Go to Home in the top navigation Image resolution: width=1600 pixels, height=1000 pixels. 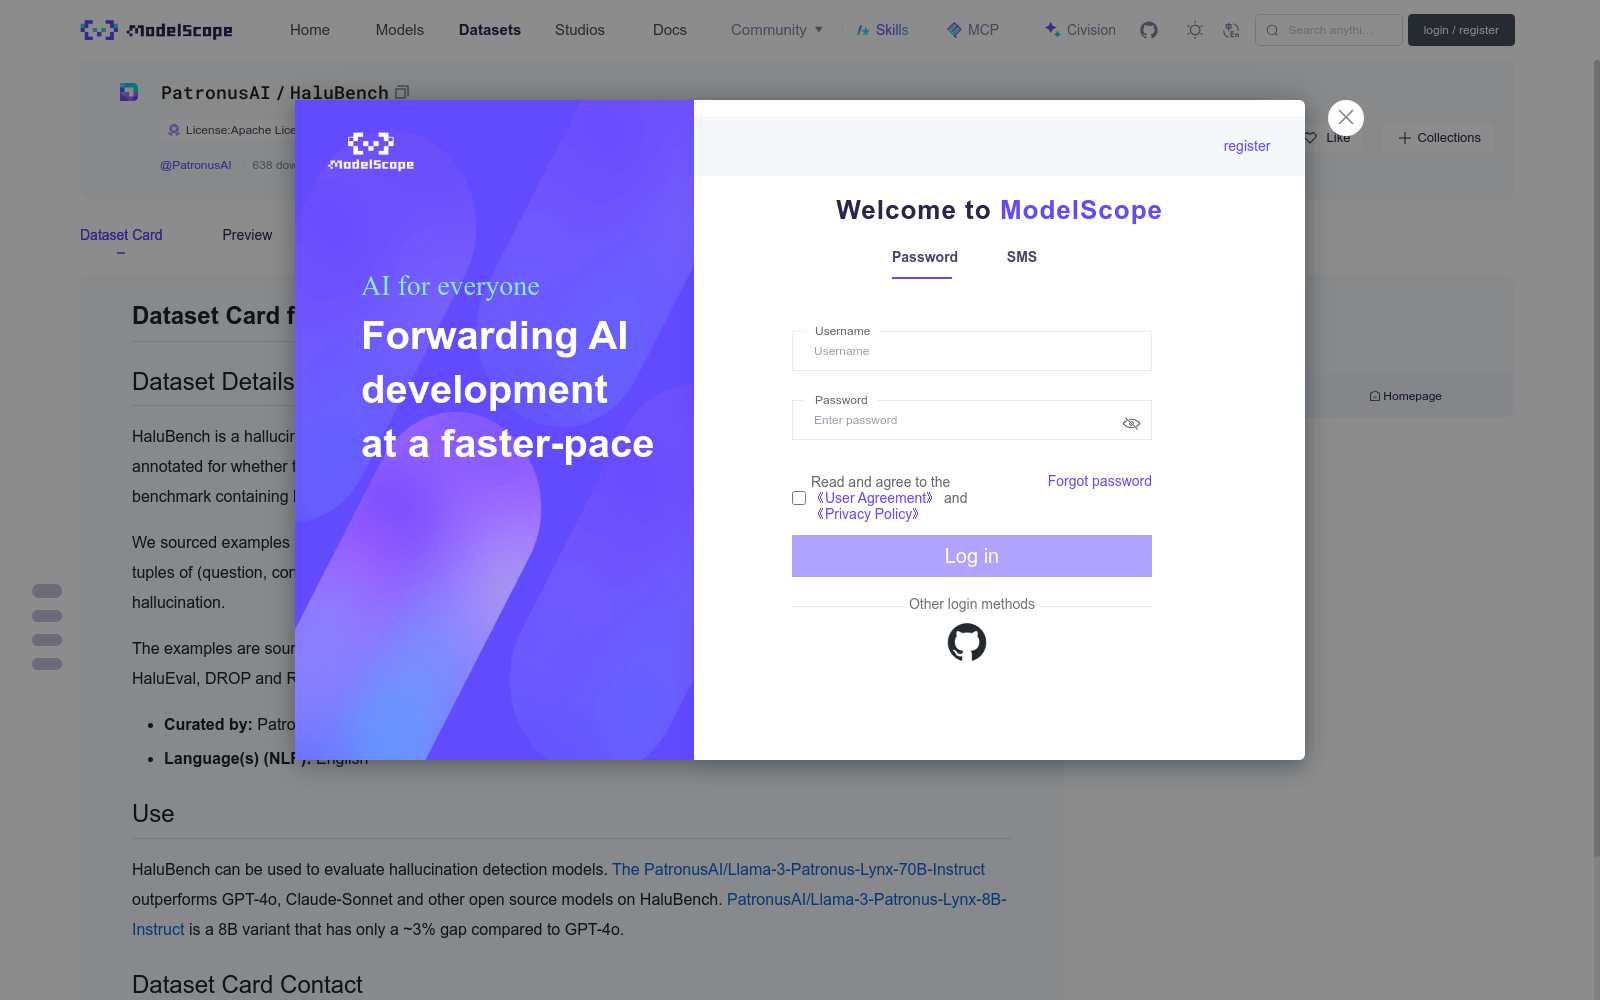pos(310,30)
